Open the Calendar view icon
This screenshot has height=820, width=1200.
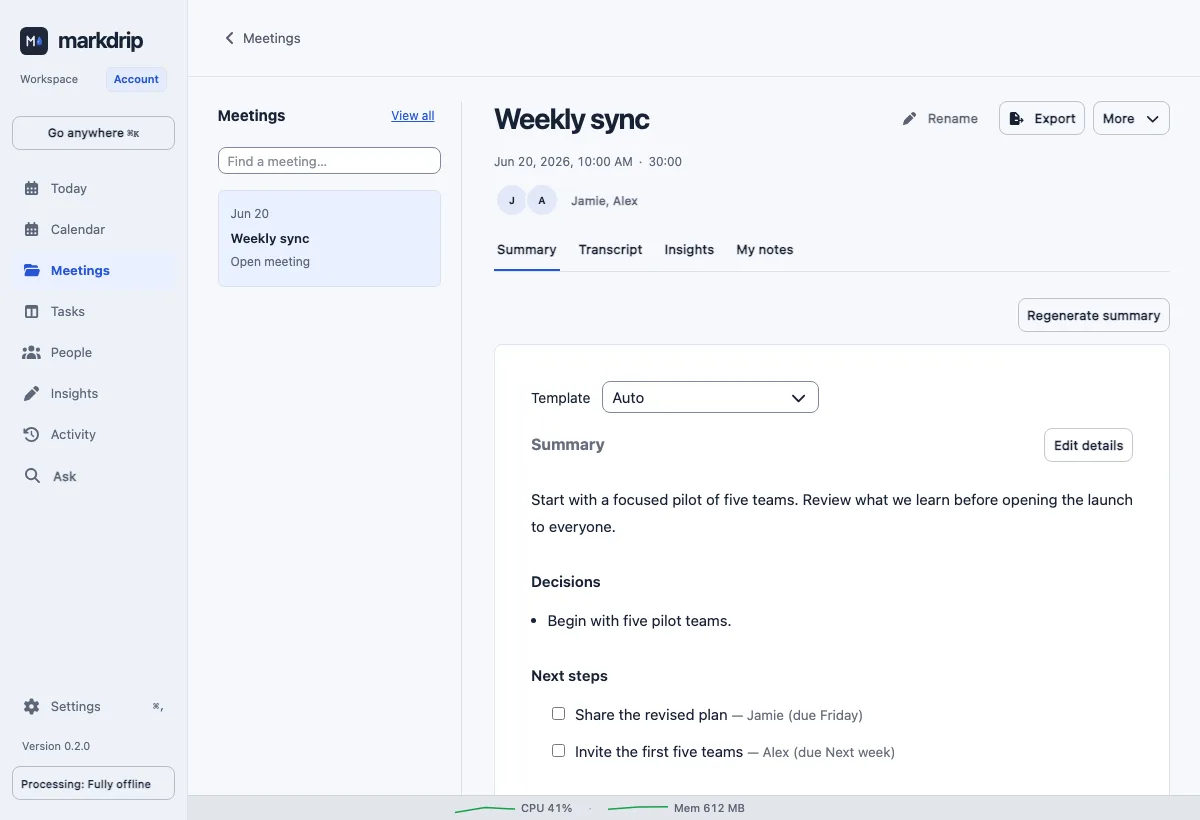tap(32, 229)
